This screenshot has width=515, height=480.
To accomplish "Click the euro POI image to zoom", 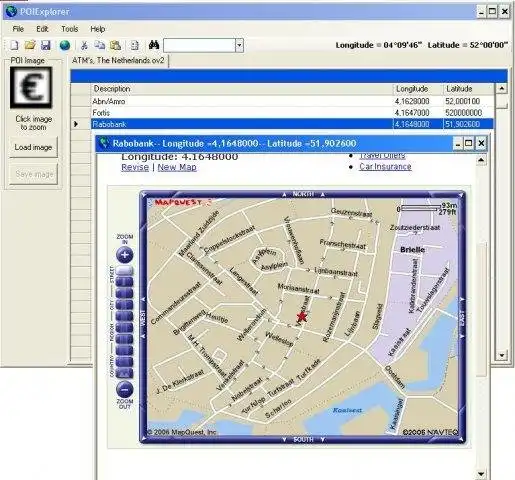I will point(31,88).
